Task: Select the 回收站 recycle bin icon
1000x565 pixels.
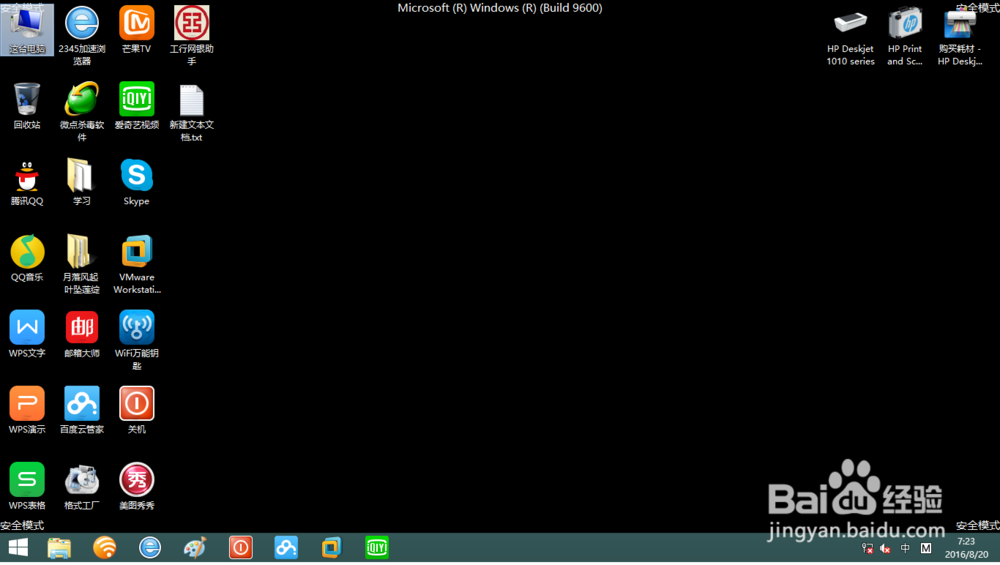Action: pyautogui.click(x=27, y=106)
